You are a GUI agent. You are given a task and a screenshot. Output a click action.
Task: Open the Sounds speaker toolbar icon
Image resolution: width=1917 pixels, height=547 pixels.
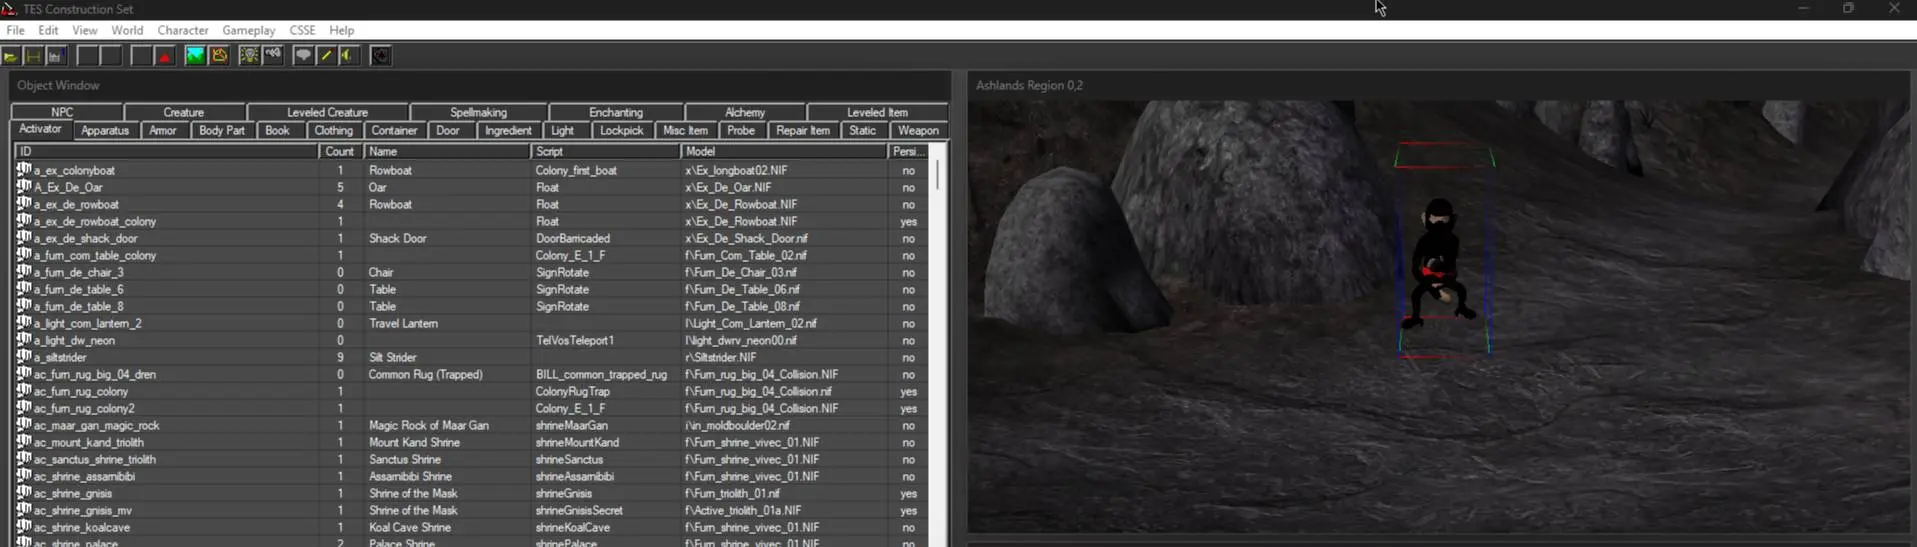[x=349, y=56]
